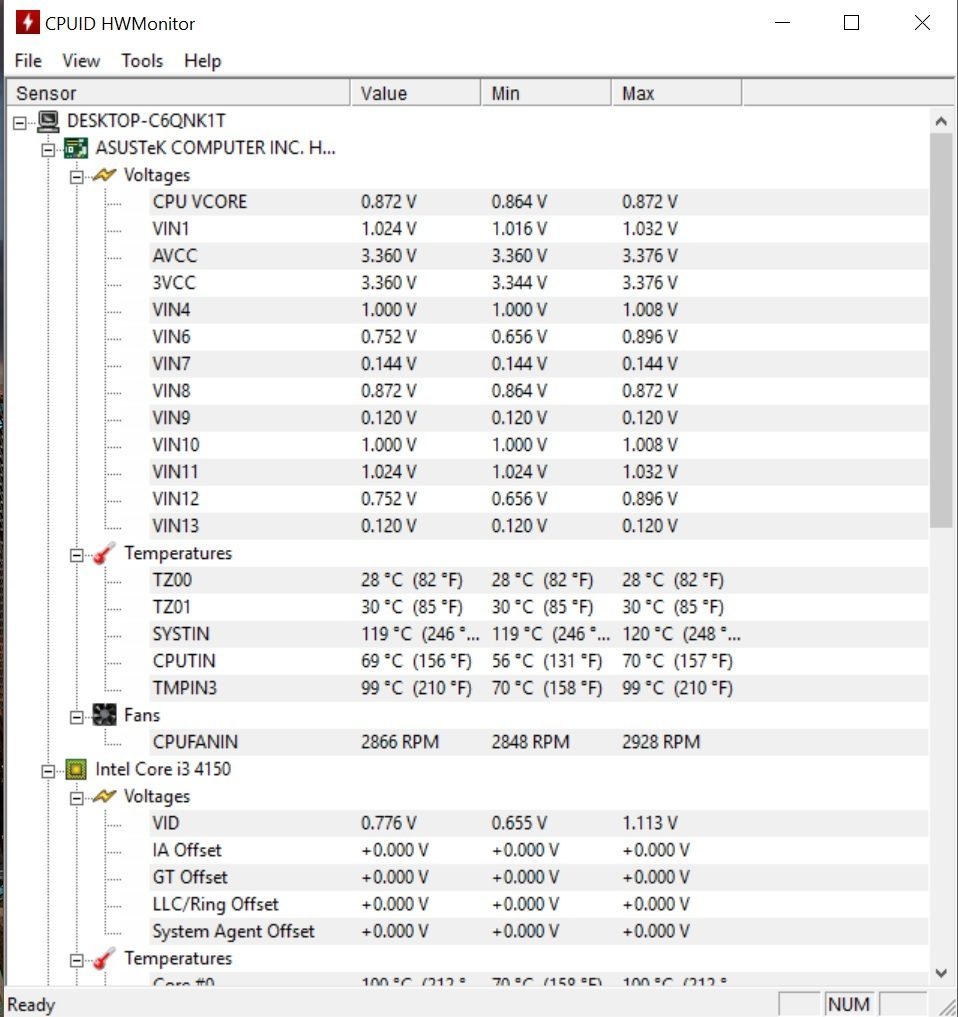The height and width of the screenshot is (1017, 958).
Task: Click the Intel Core i3 Temperatures thermometer icon
Action: coord(104,959)
